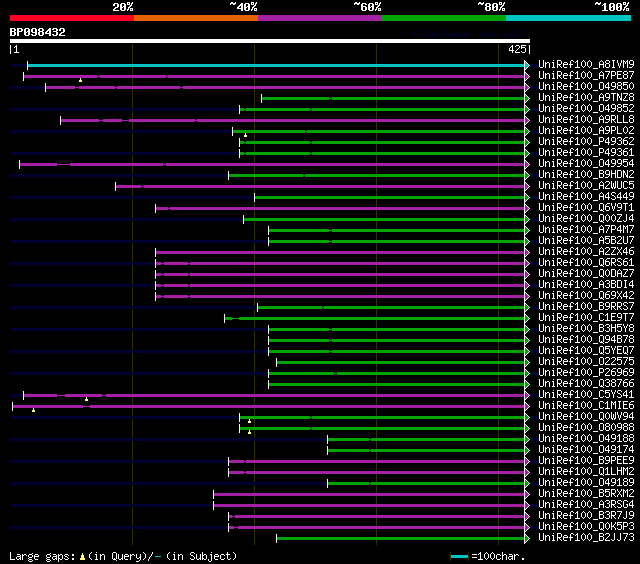Select the UniRef100_B3H5Y8 label
This screenshot has width=640, height=564.
586,329
